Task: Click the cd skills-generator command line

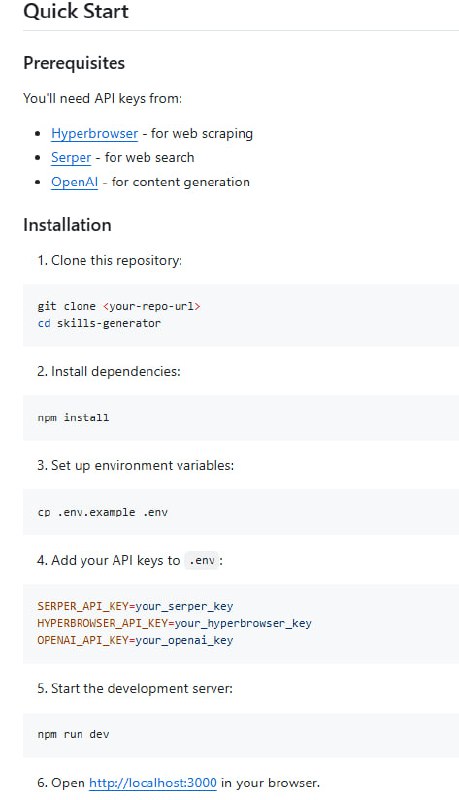Action: (99, 323)
